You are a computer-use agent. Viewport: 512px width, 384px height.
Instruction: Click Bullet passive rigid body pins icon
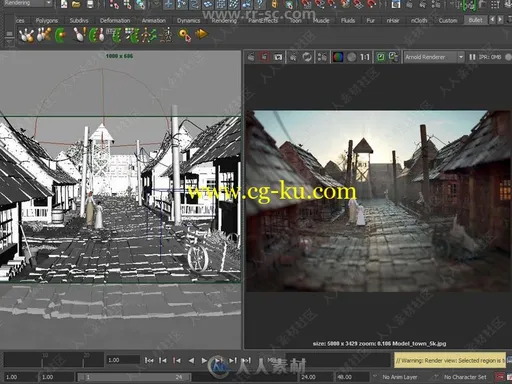44,35
